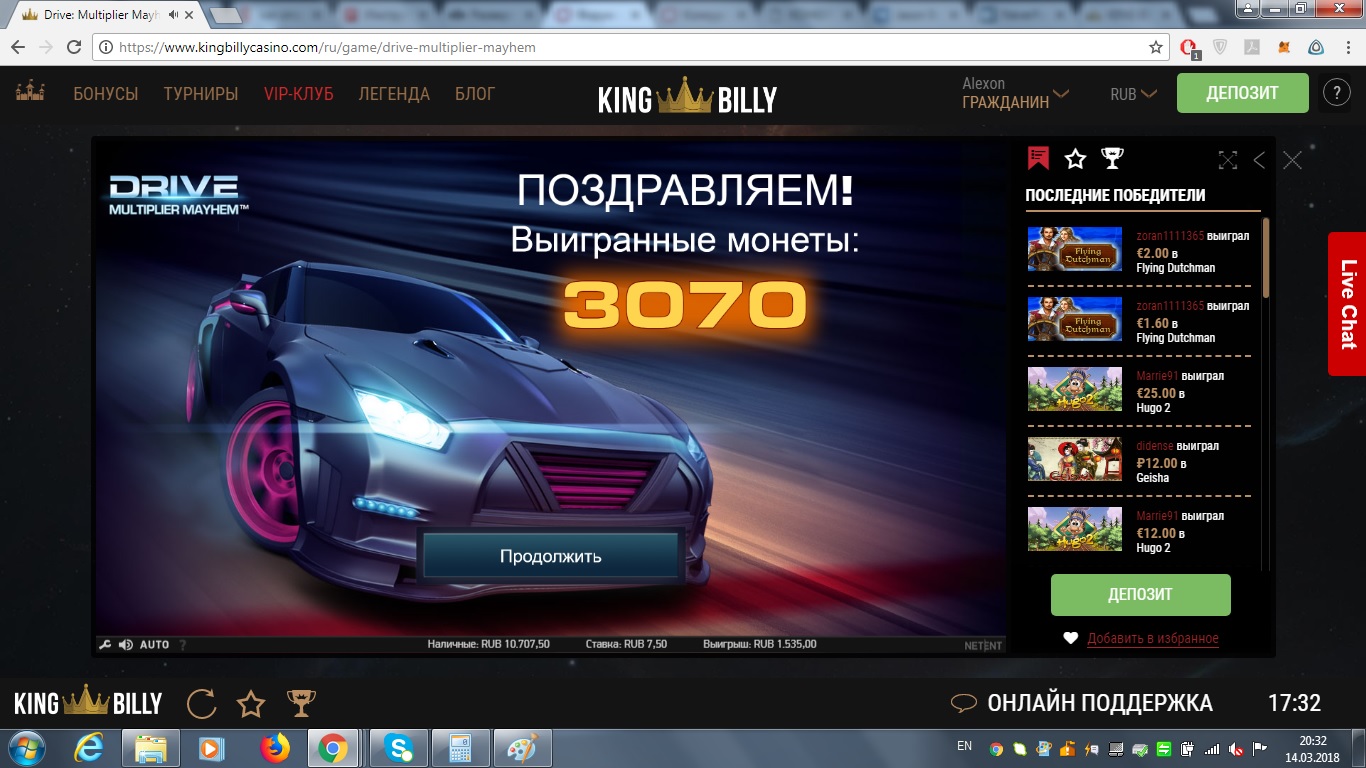Click the grey shield extension icon
Screen dimensions: 1366x768
(1220, 47)
